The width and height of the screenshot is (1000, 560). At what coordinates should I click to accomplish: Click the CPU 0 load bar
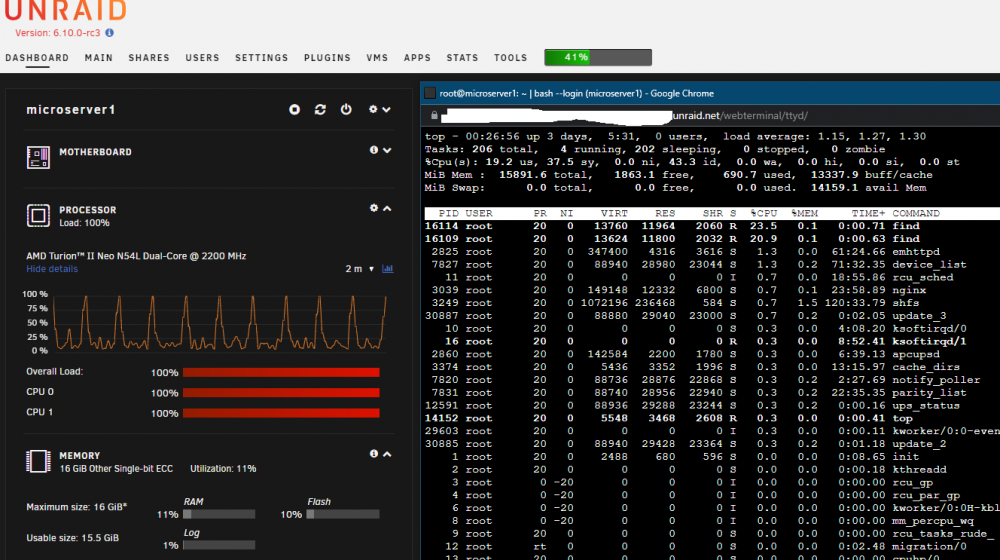point(281,393)
